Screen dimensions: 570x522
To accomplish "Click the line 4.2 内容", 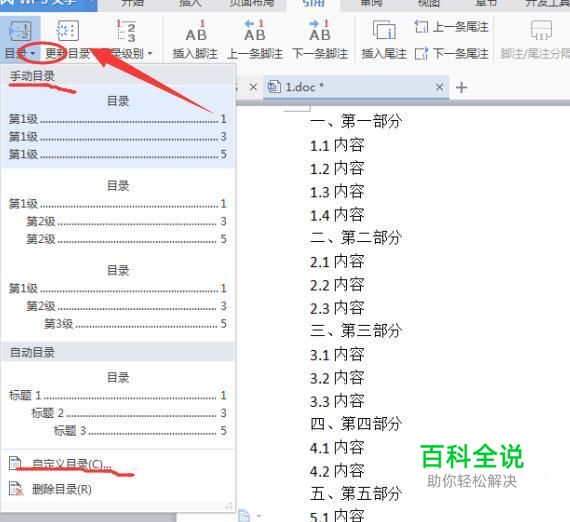I will (337, 471).
